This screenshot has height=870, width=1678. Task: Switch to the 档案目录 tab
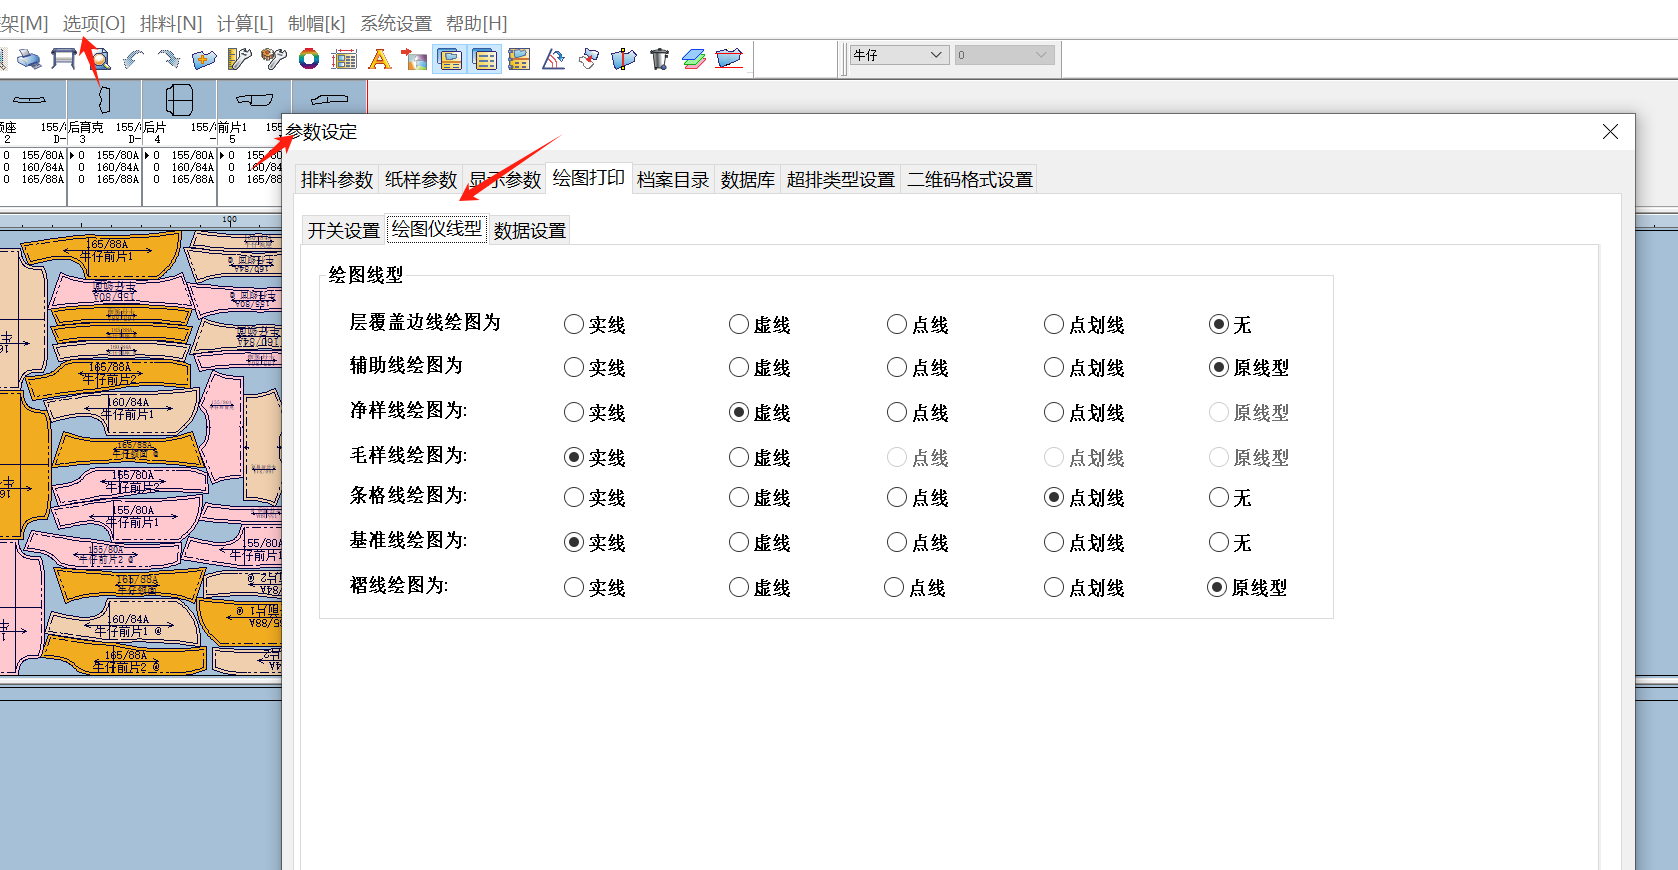click(x=673, y=180)
